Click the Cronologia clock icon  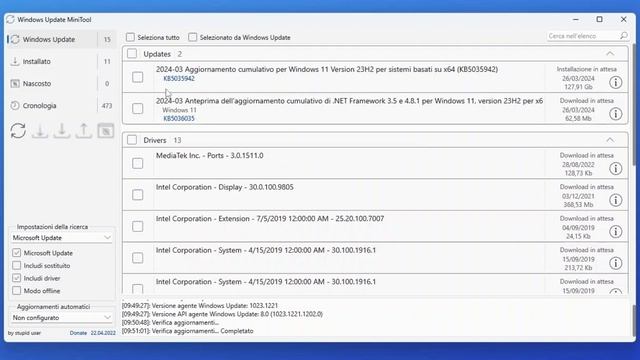coord(15,105)
